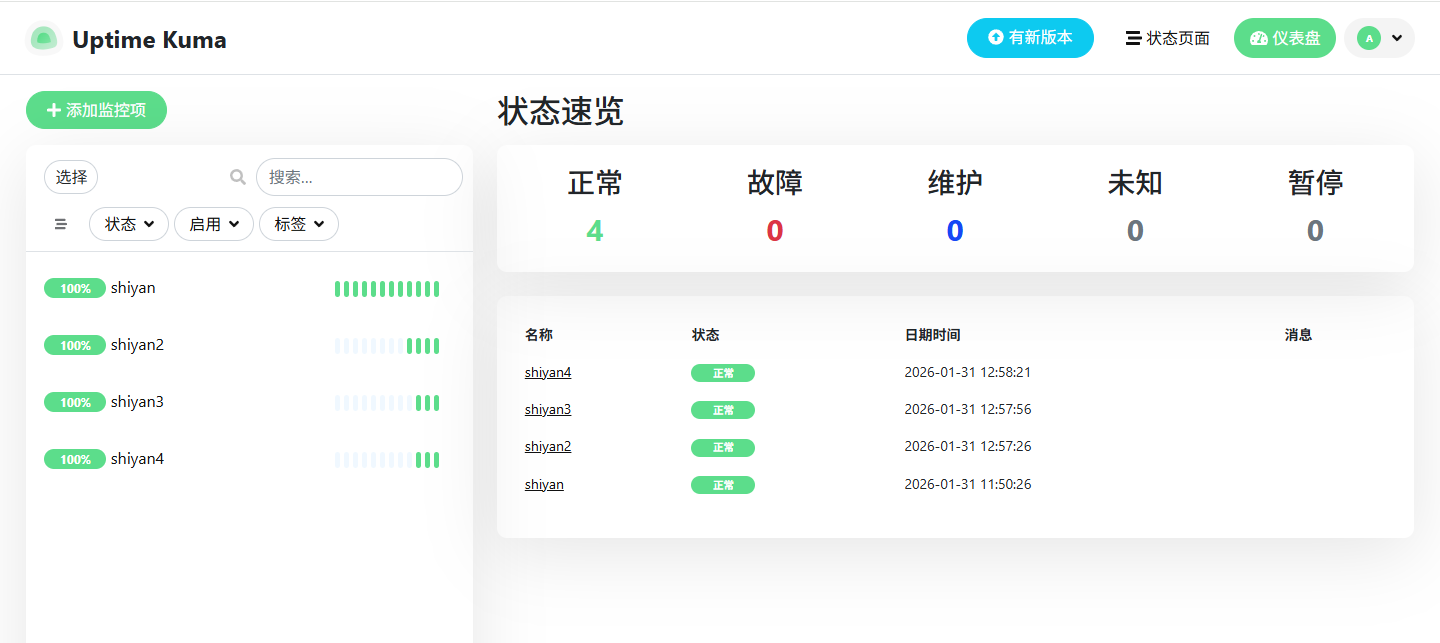
Task: Click the shiyan heartbeat bar
Action: pyautogui.click(x=387, y=289)
